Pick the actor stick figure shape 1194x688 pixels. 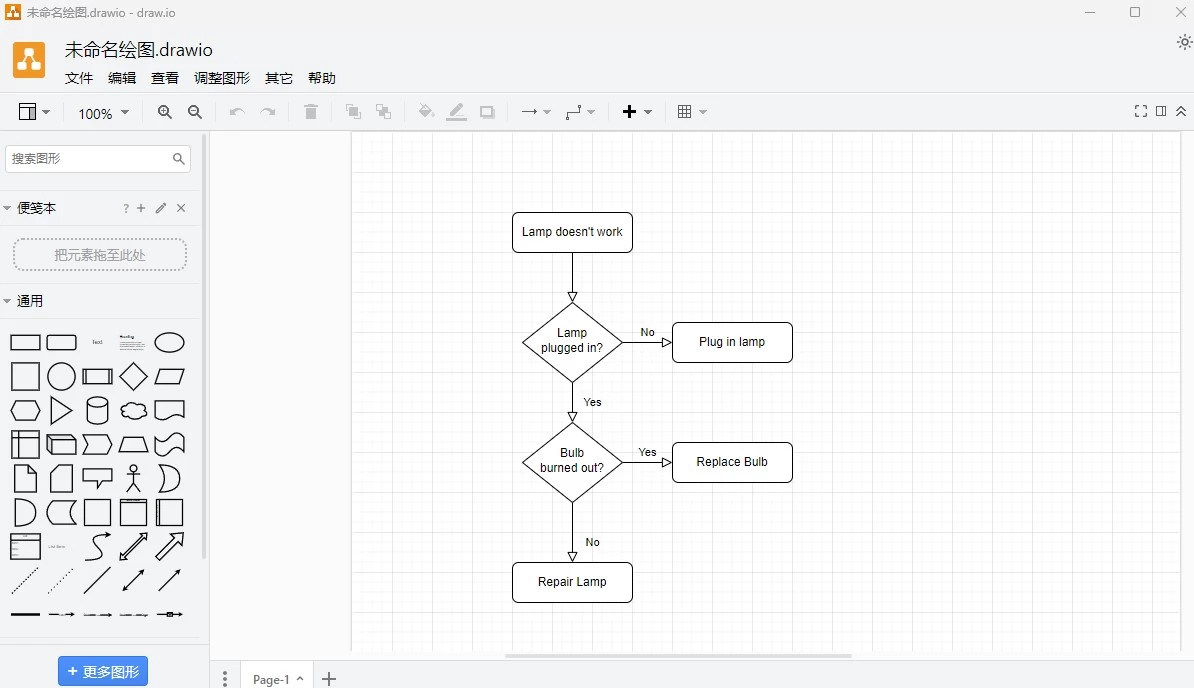(133, 478)
